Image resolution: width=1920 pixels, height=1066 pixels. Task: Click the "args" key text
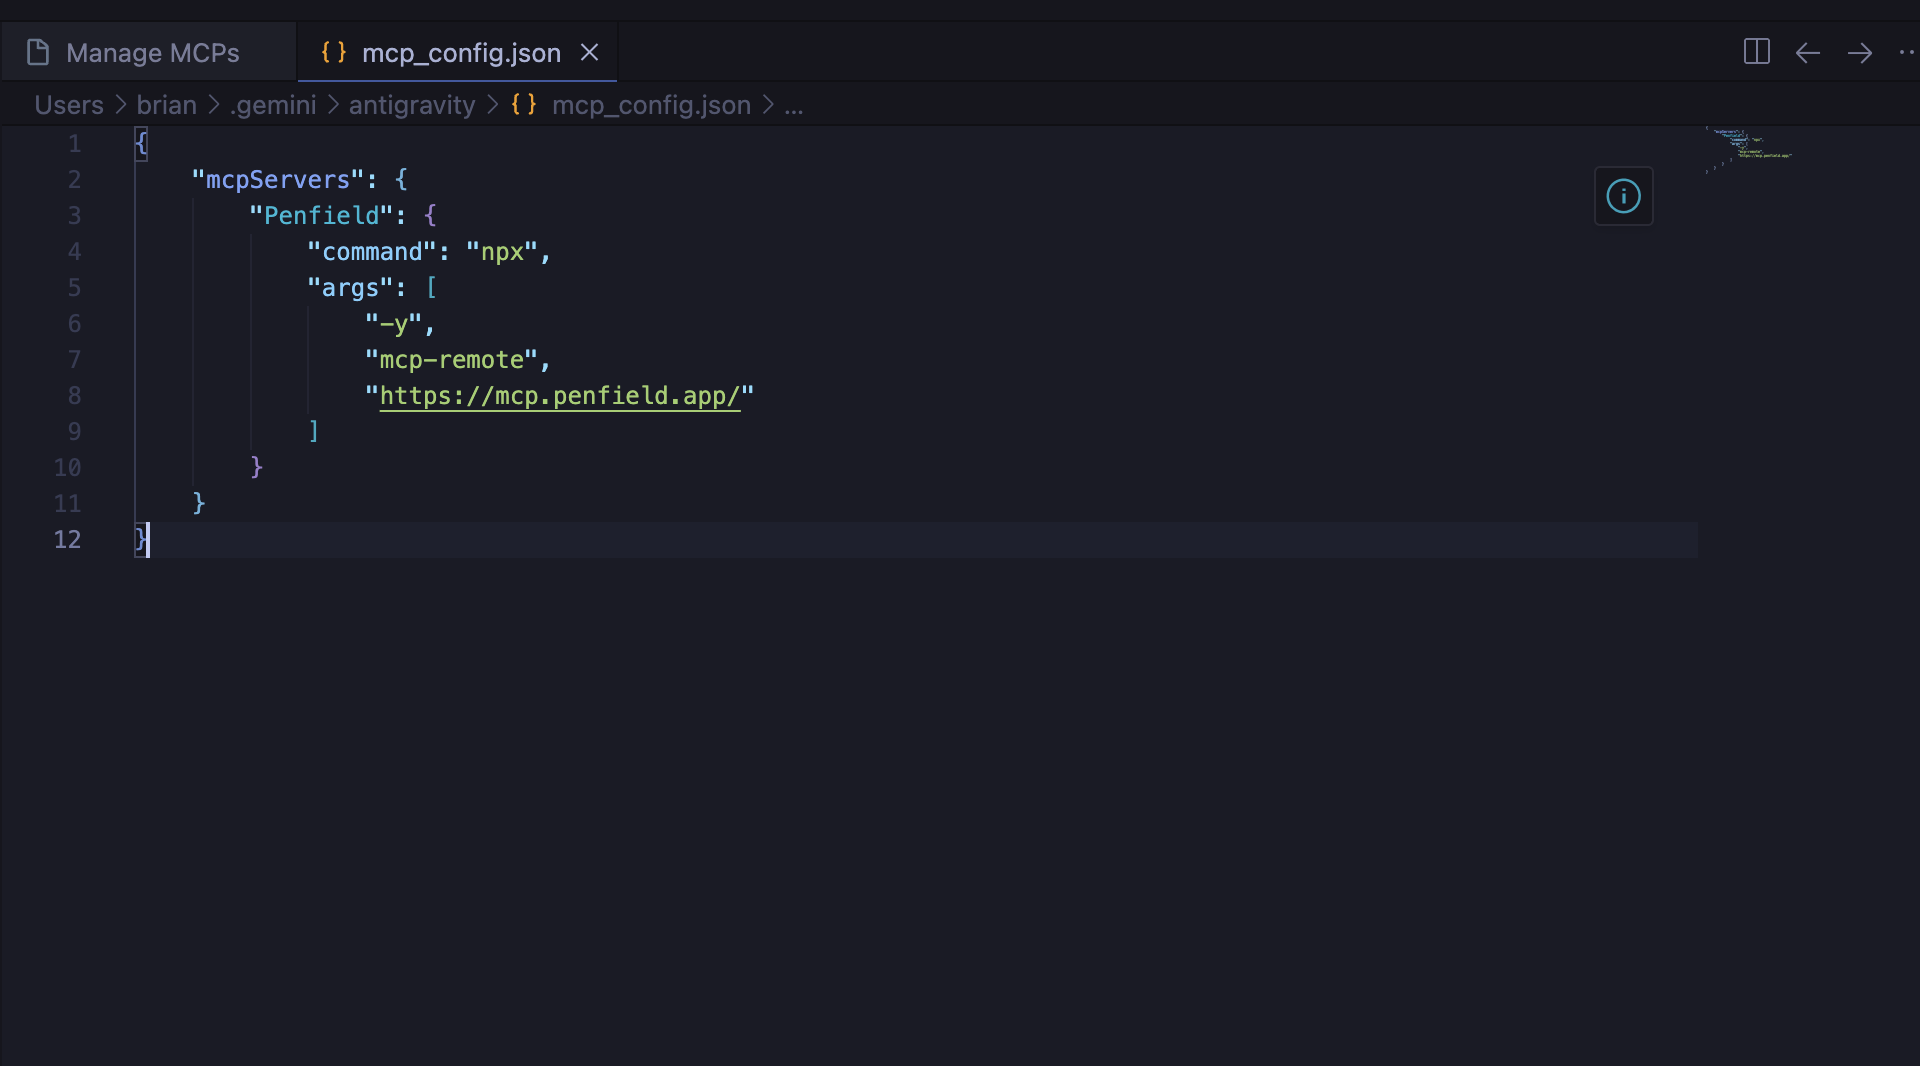[350, 288]
